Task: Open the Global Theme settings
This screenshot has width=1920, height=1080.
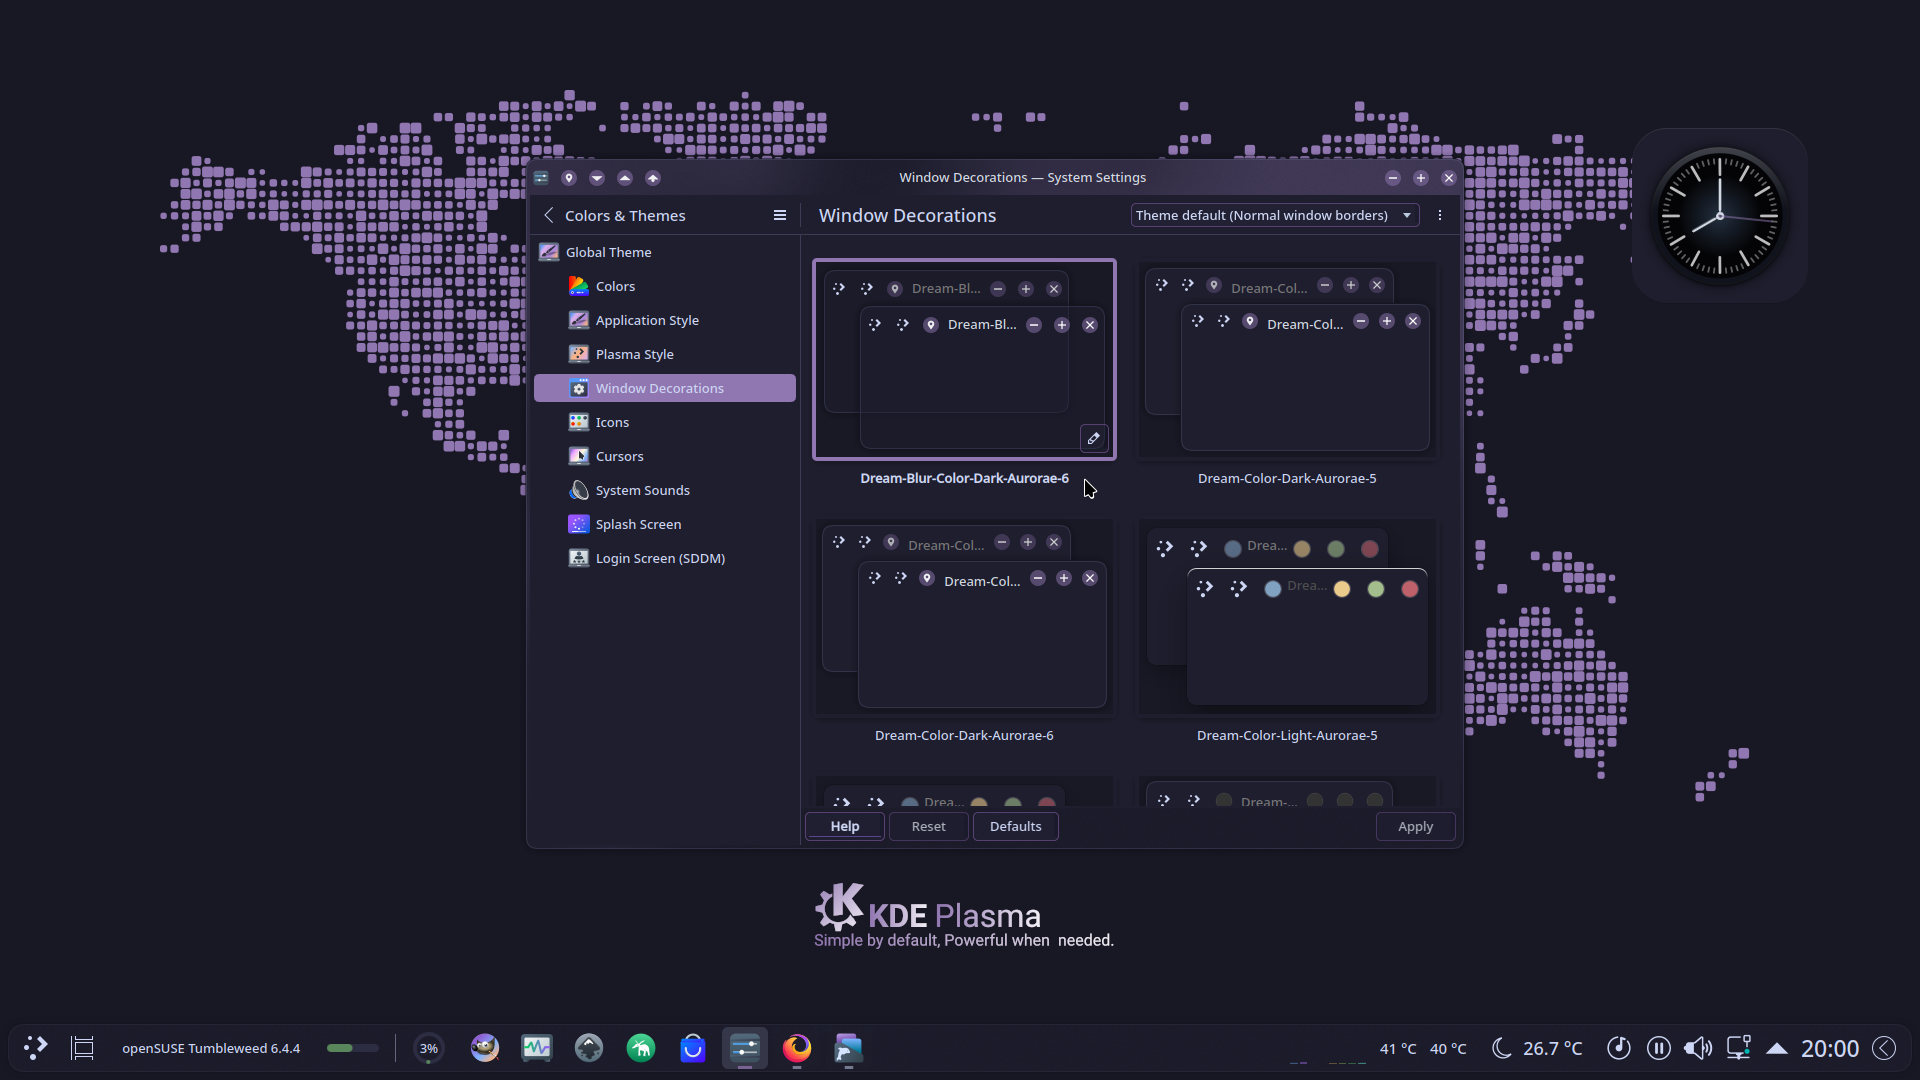Action: click(x=607, y=252)
